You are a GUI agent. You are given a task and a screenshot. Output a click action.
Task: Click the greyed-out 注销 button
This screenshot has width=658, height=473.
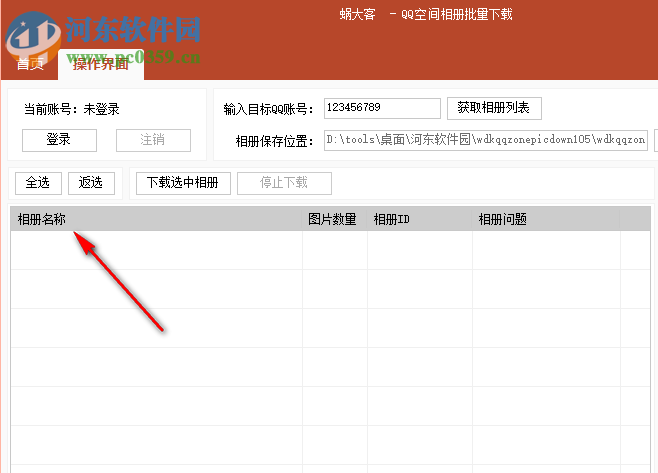click(153, 140)
